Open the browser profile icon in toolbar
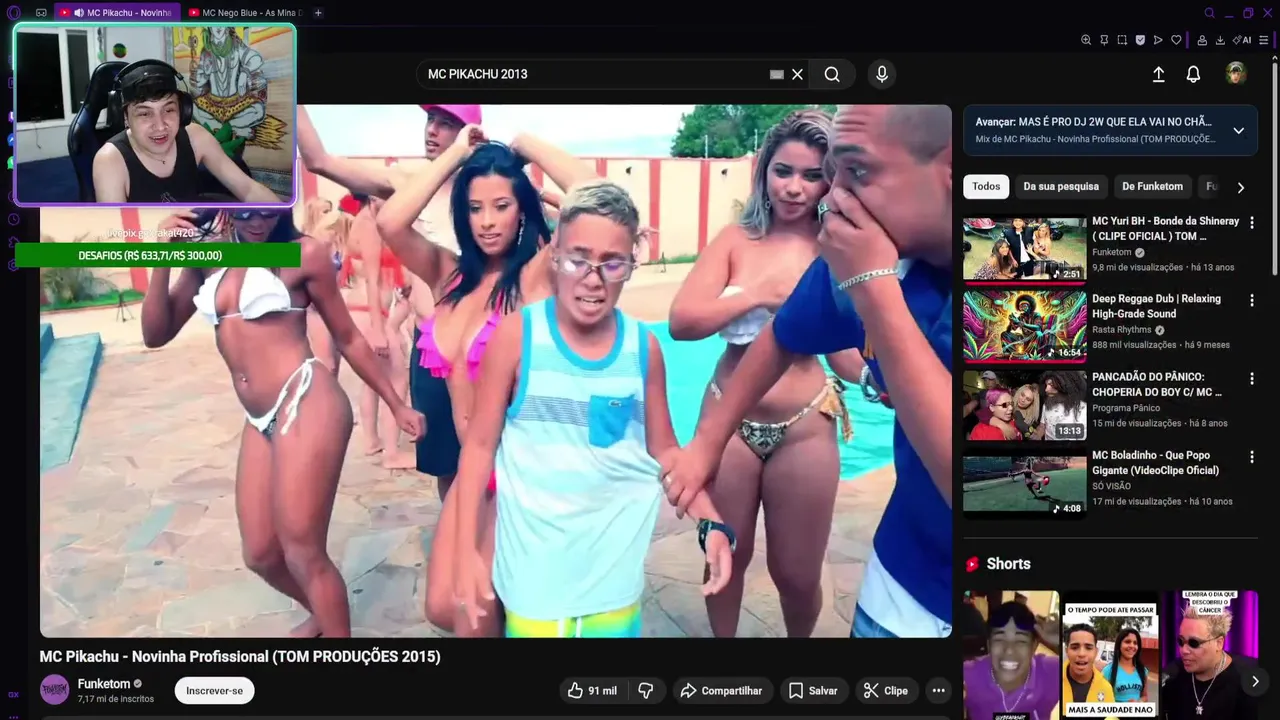 coord(1202,40)
